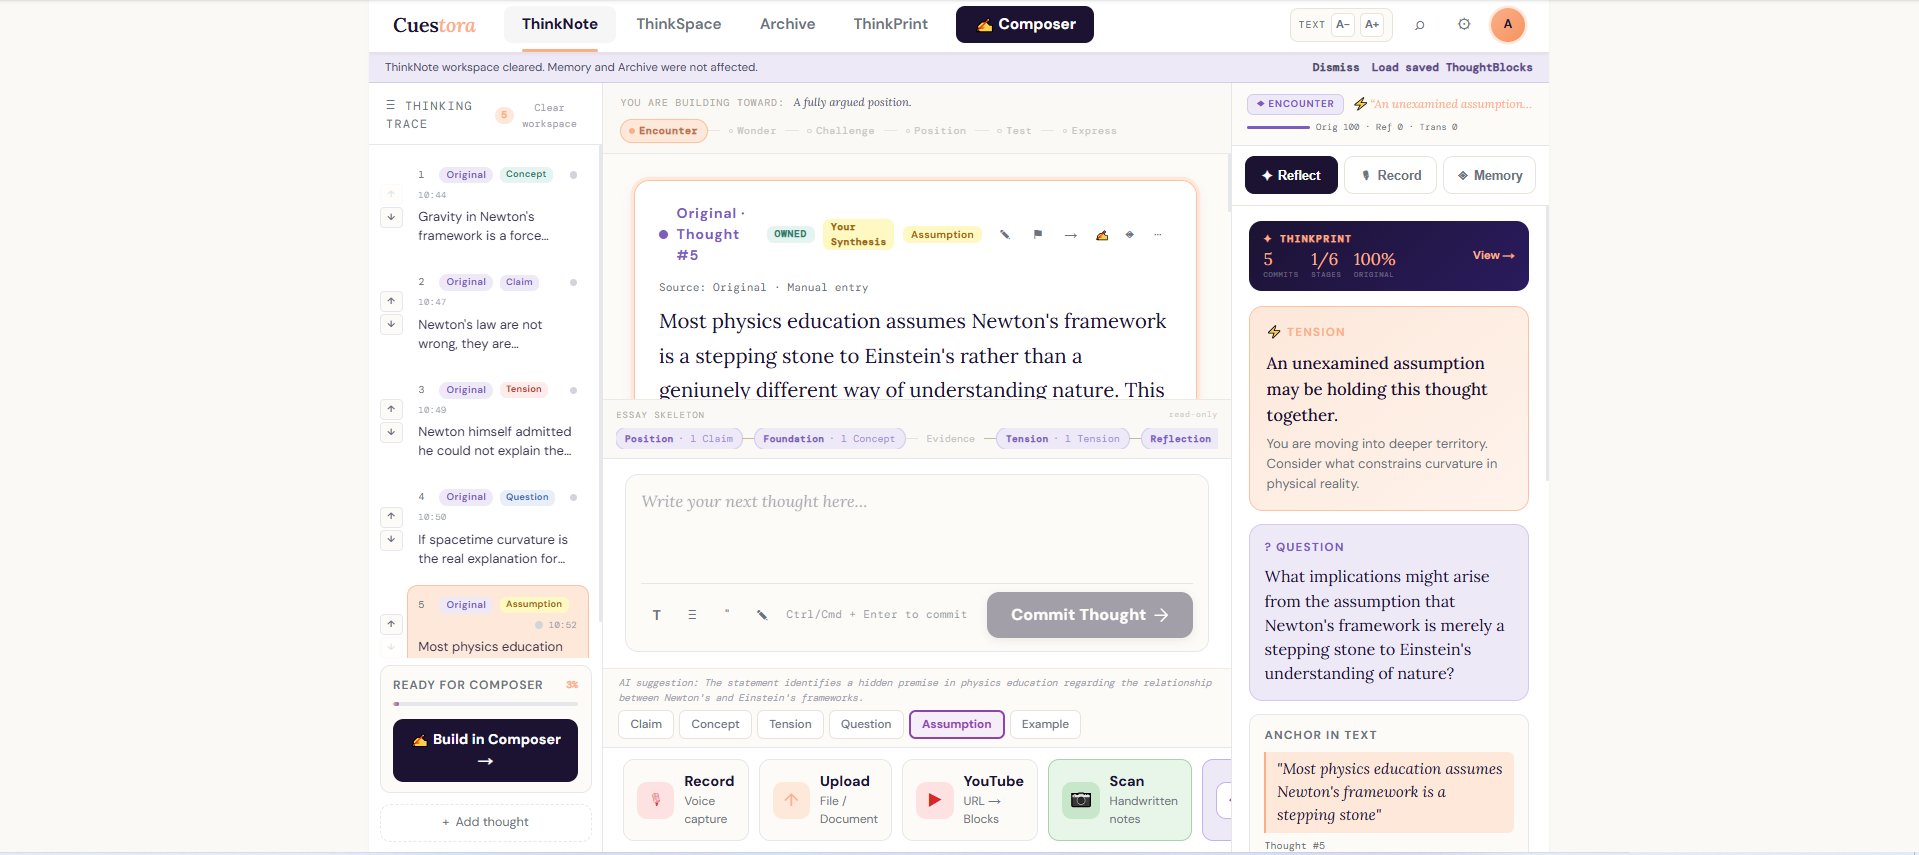This screenshot has height=855, width=1919.
Task: Click the diamond icon on Thought #5 card
Action: (1130, 234)
